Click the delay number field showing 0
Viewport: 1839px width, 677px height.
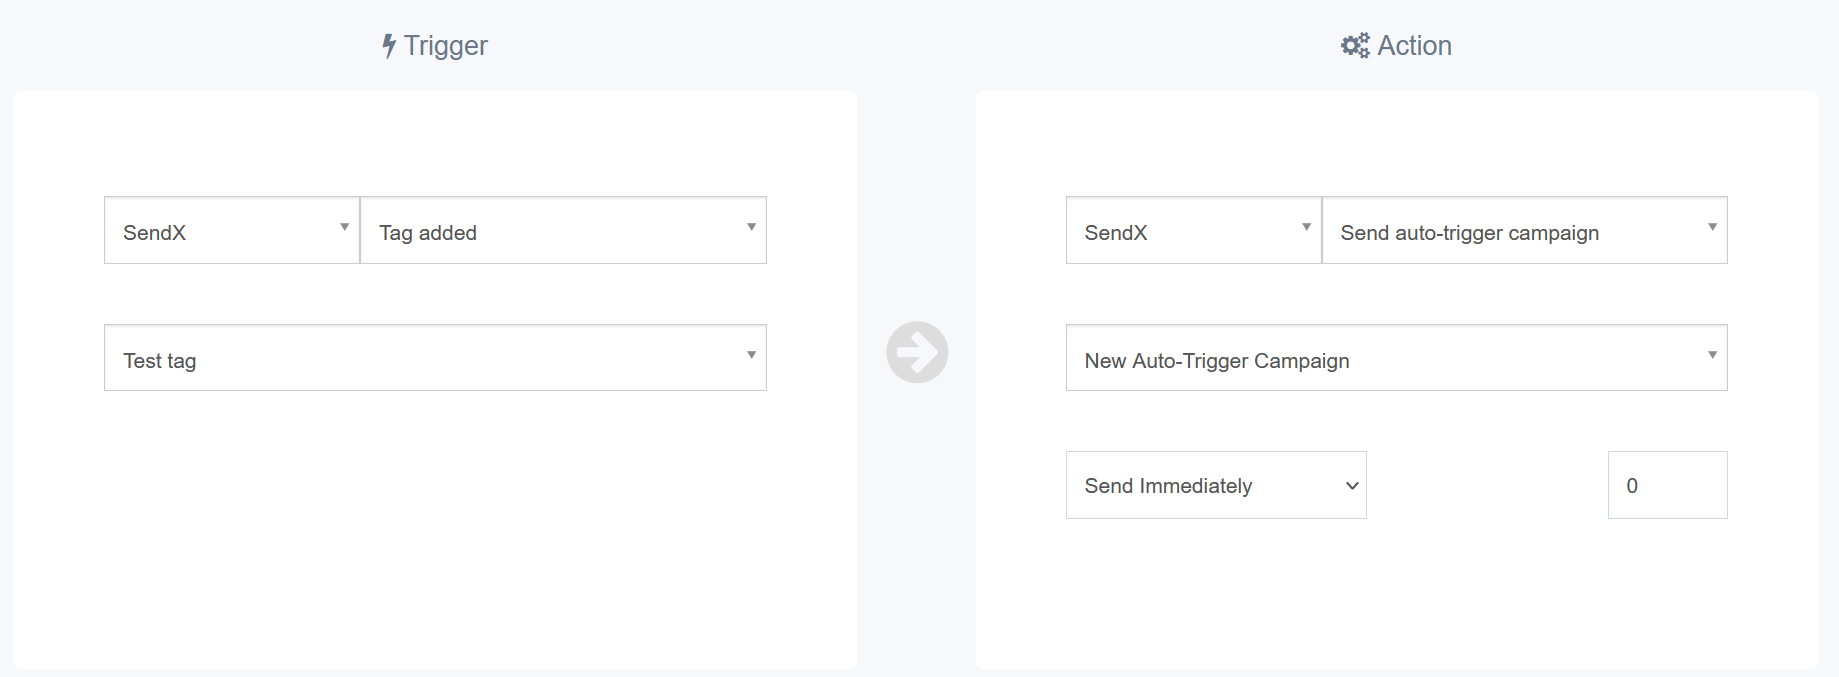pyautogui.click(x=1668, y=485)
